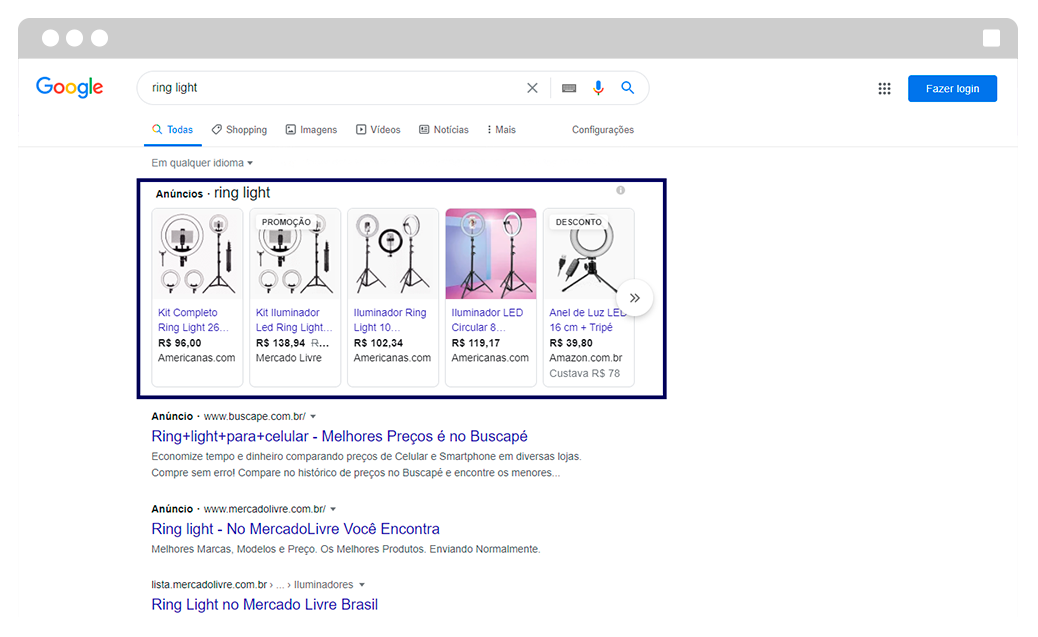
Task: Click the www.buscape.com.br/ URL text
Action: [x=255, y=416]
